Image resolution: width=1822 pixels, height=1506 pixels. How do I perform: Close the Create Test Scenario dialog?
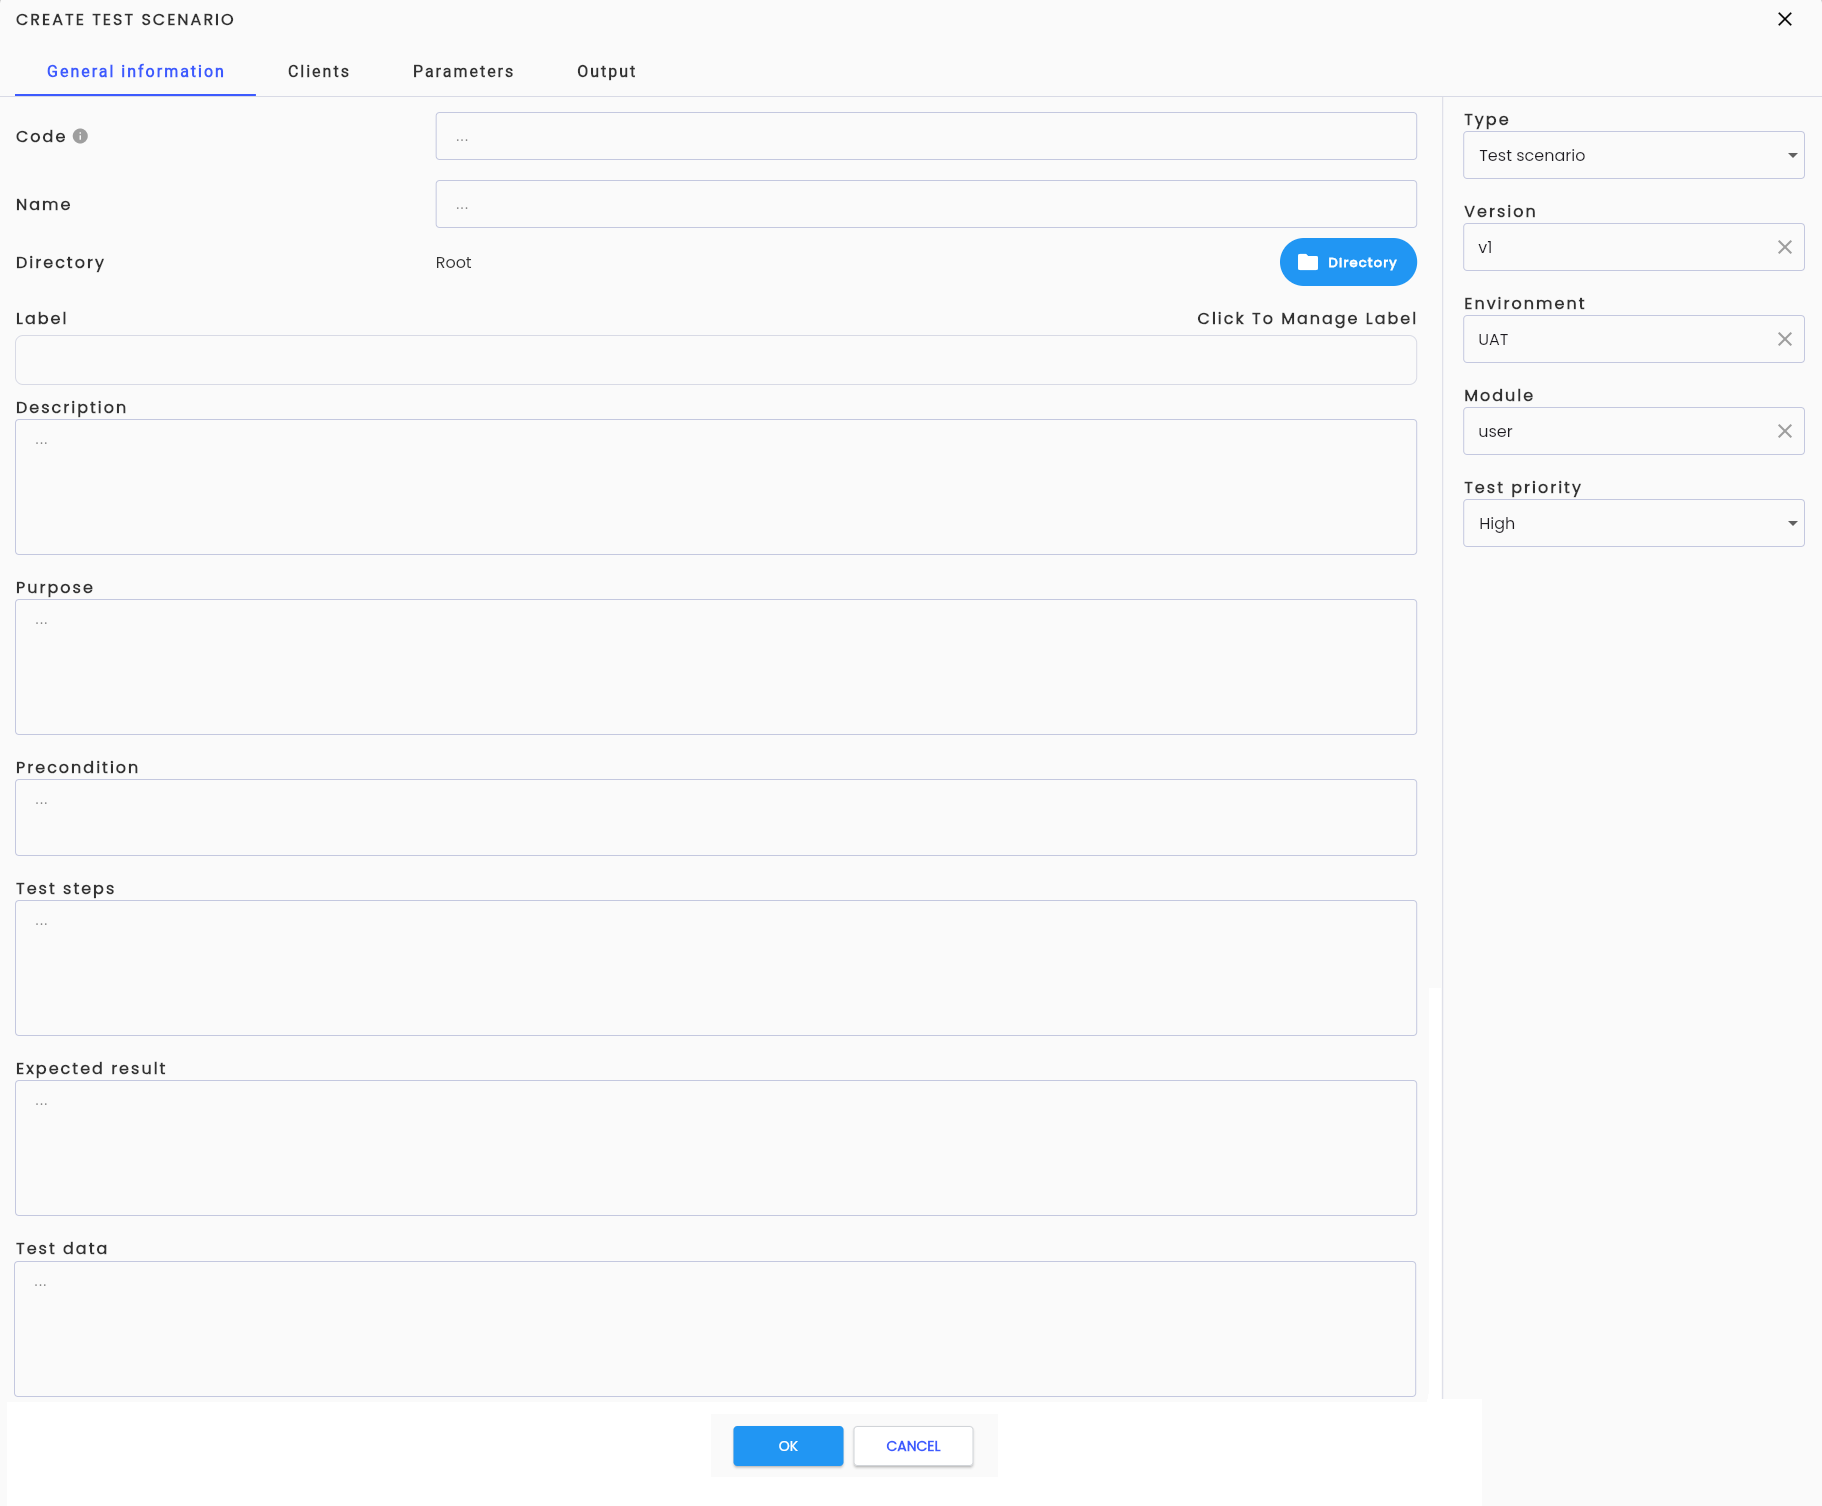tap(1784, 19)
